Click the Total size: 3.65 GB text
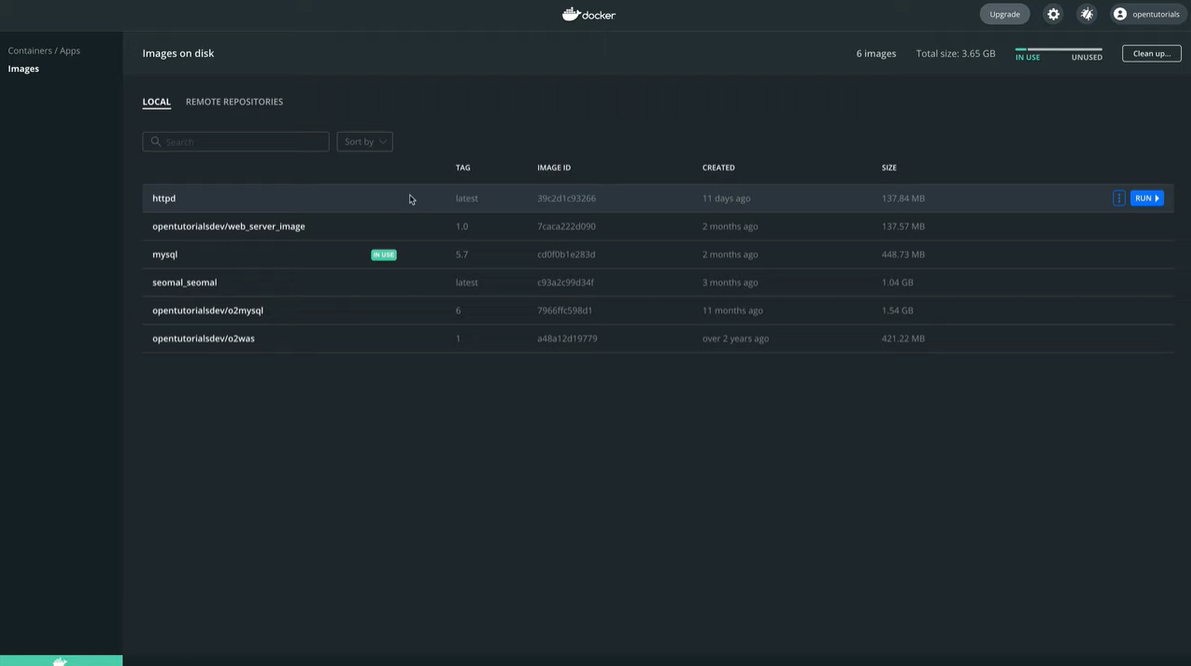 pyautogui.click(x=956, y=54)
